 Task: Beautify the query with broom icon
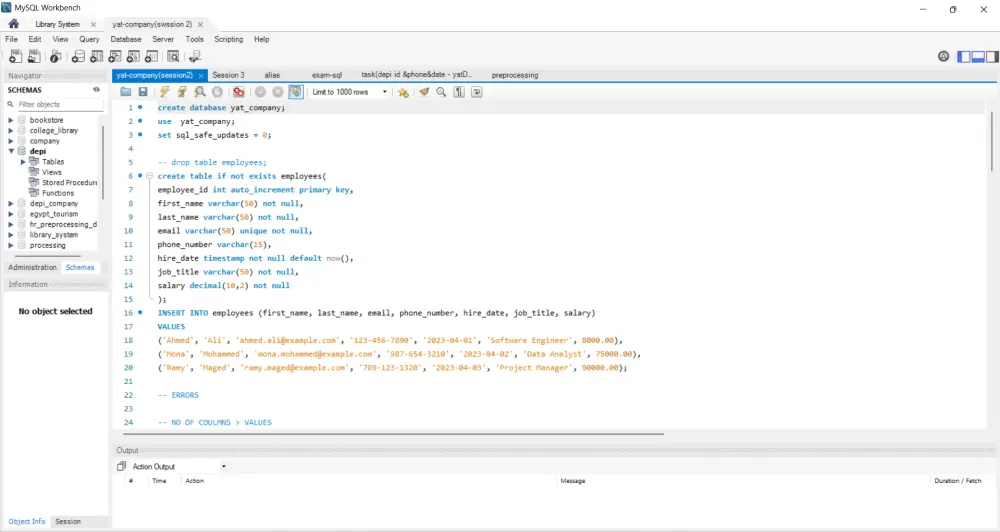[424, 92]
